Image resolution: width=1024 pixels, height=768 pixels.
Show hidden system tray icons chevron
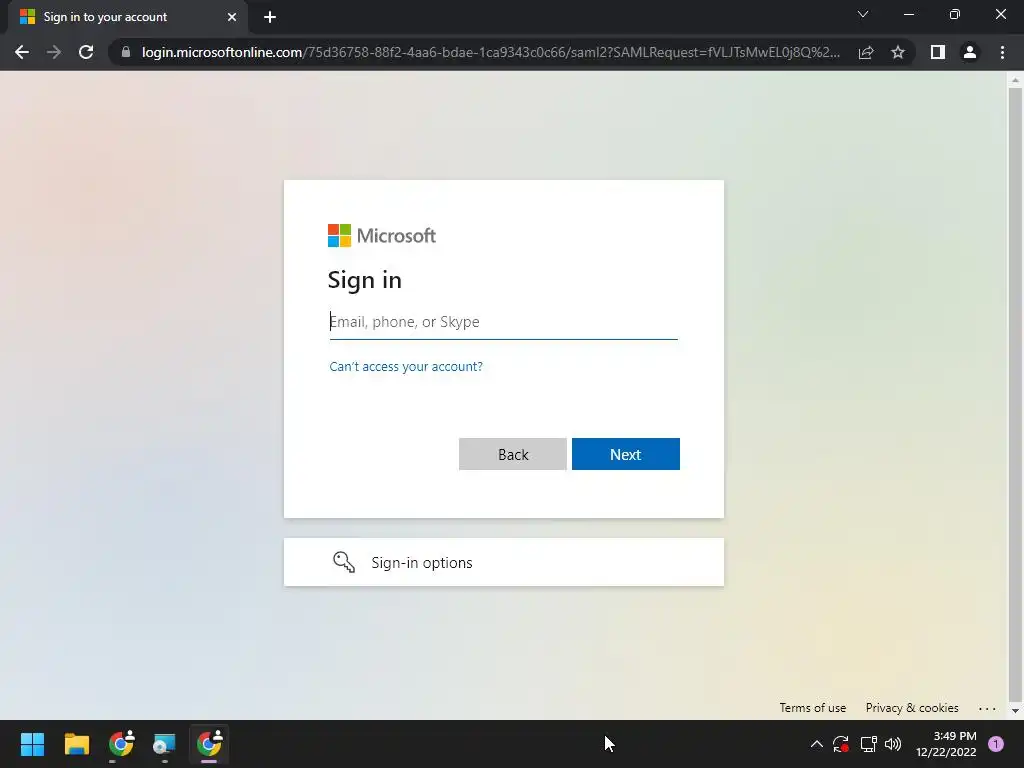click(x=817, y=744)
